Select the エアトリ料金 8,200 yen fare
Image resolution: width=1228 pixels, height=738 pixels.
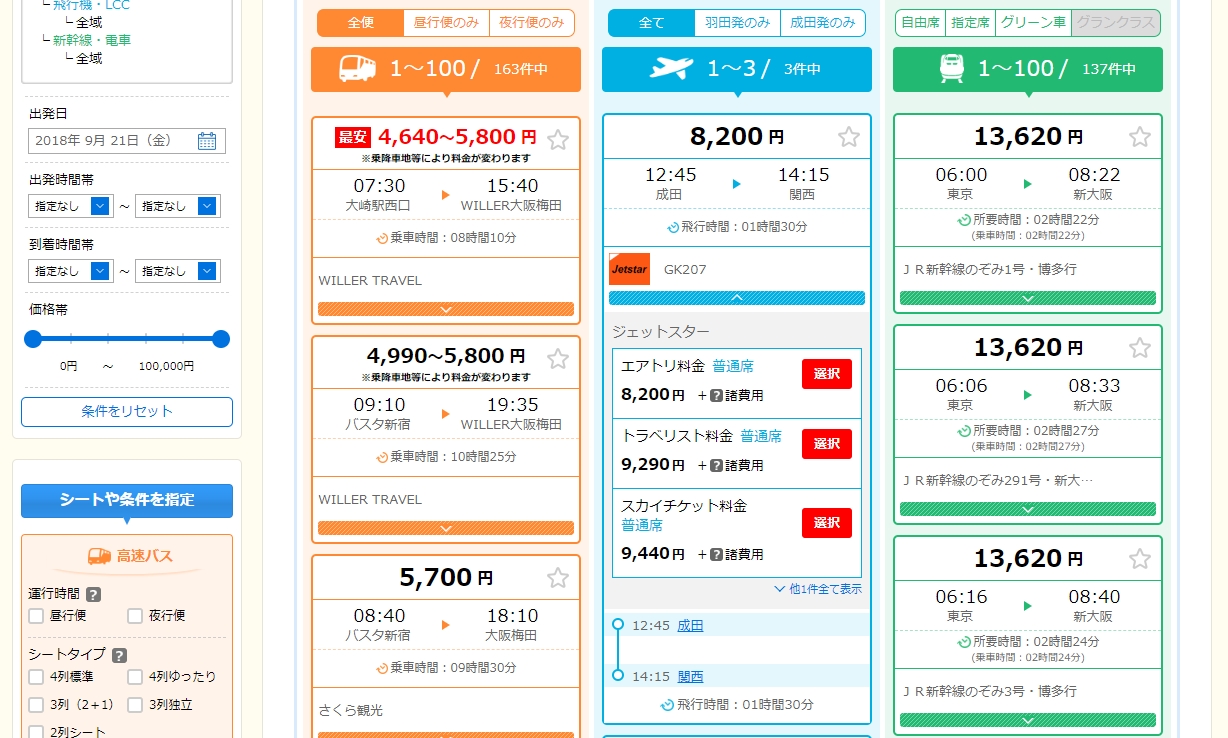826,374
